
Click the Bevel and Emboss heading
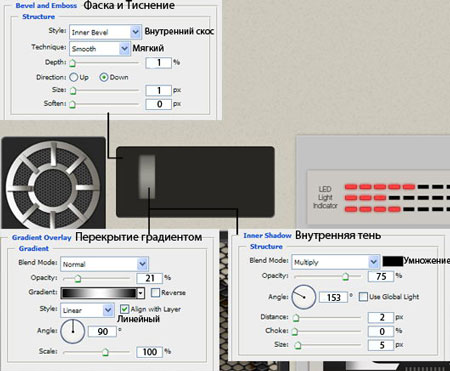pyautogui.click(x=46, y=6)
